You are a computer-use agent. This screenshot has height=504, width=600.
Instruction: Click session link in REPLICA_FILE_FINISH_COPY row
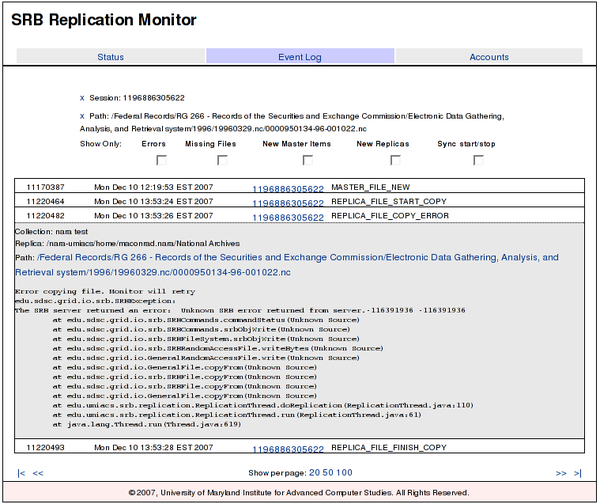click(x=287, y=449)
